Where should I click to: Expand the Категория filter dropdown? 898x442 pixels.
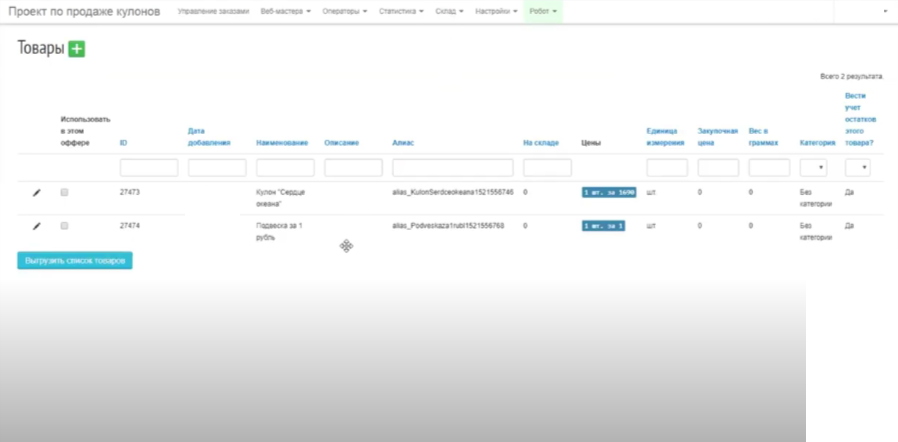tap(813, 168)
